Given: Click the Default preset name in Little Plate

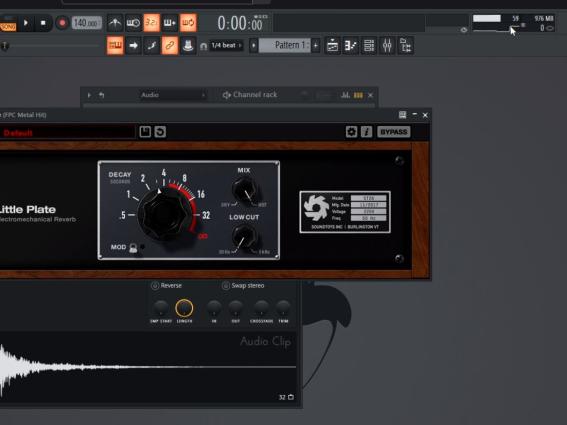Looking at the screenshot, I should coord(18,133).
